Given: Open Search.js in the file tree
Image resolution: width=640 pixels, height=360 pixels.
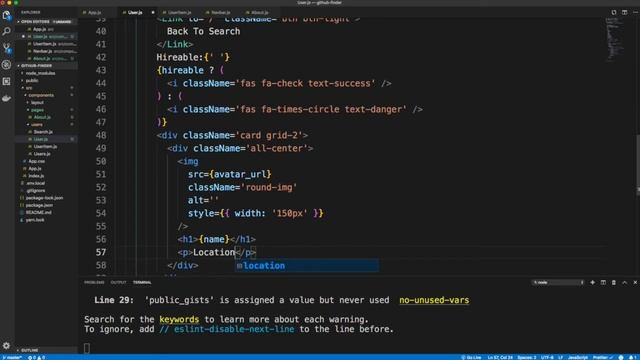Looking at the screenshot, I should 43,132.
